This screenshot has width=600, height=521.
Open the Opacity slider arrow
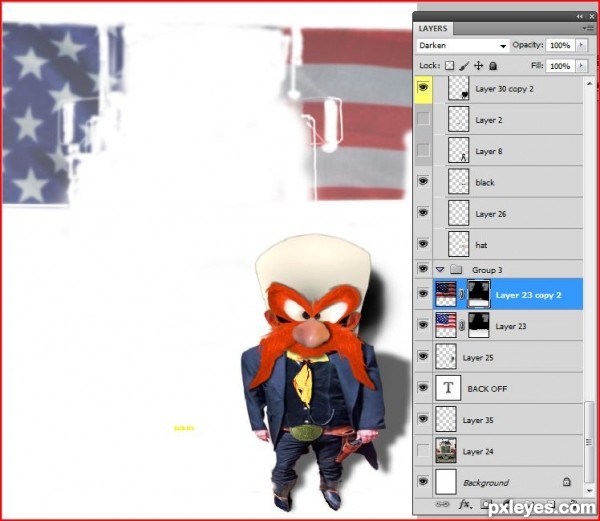tap(581, 45)
